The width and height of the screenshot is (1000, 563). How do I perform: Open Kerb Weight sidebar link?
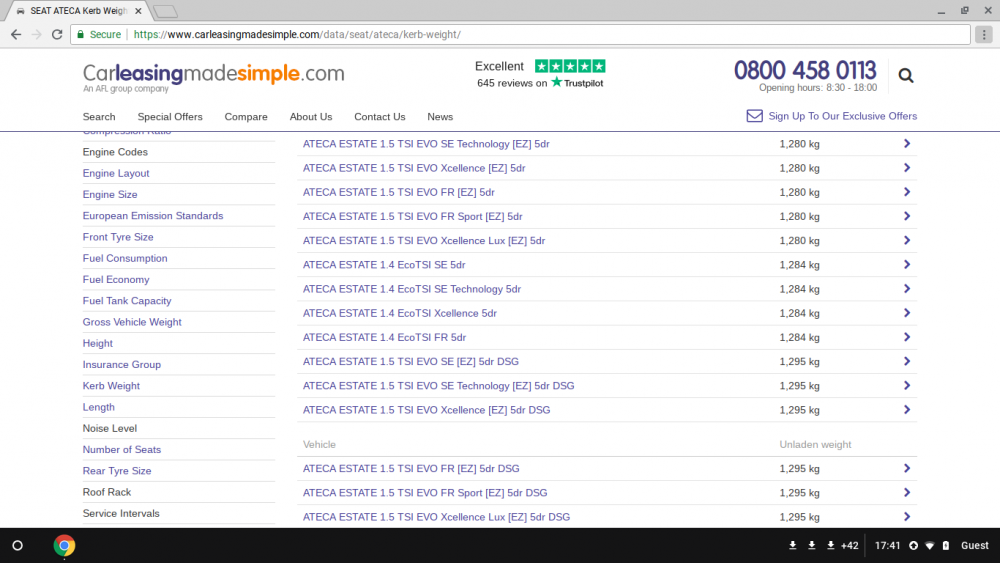[111, 386]
